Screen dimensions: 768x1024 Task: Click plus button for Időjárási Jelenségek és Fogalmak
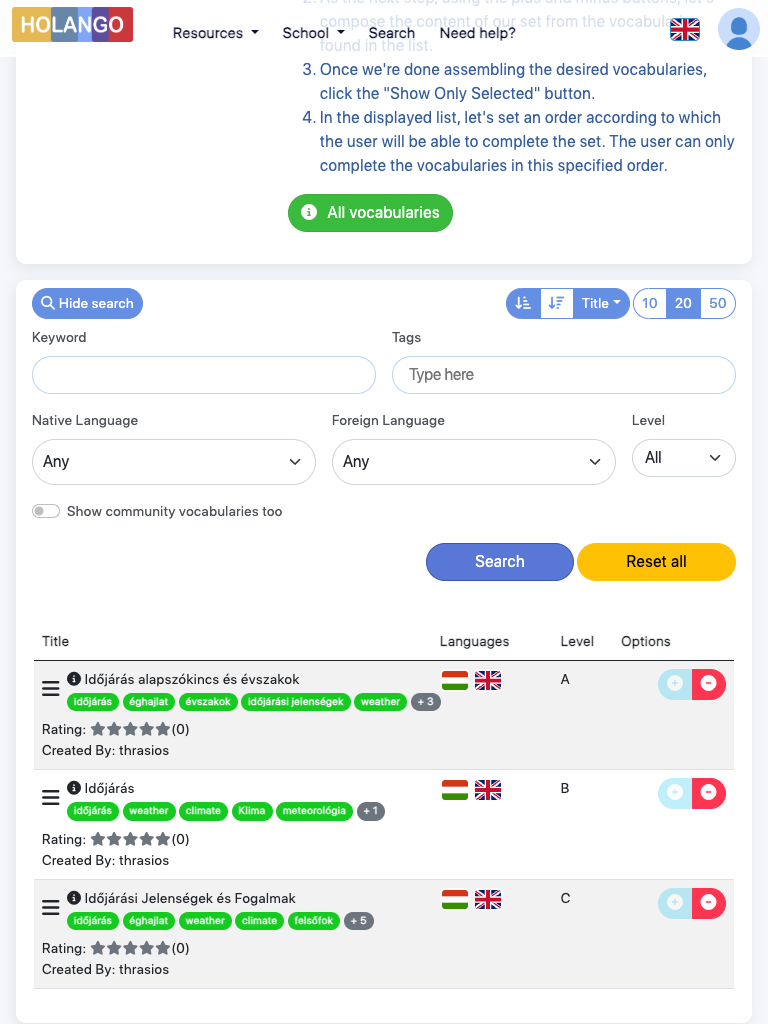pyautogui.click(x=675, y=903)
